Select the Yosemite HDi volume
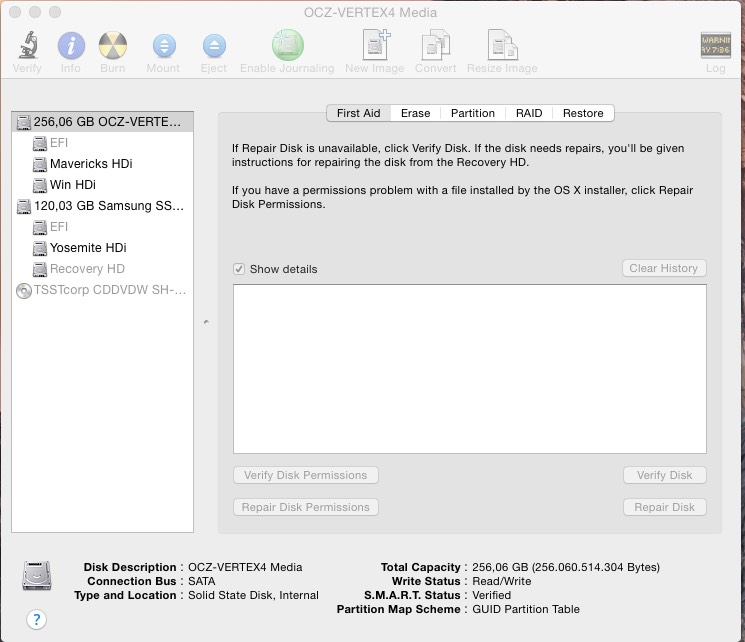Viewport: 745px width, 642px height. click(103, 248)
